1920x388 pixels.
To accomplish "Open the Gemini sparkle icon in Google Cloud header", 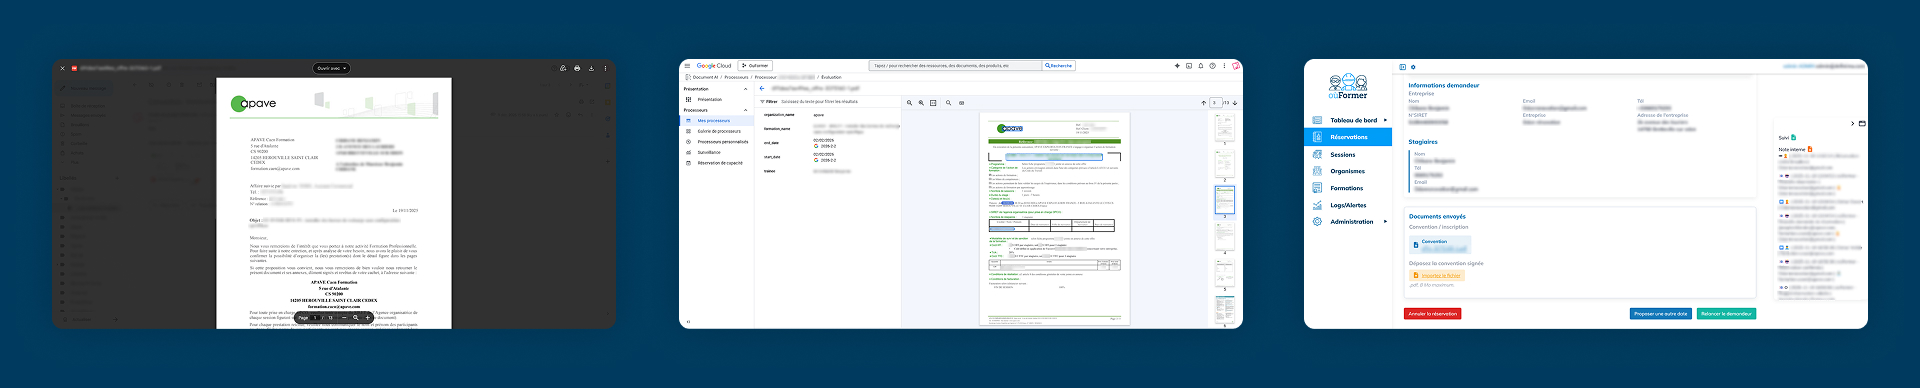I will 1177,66.
